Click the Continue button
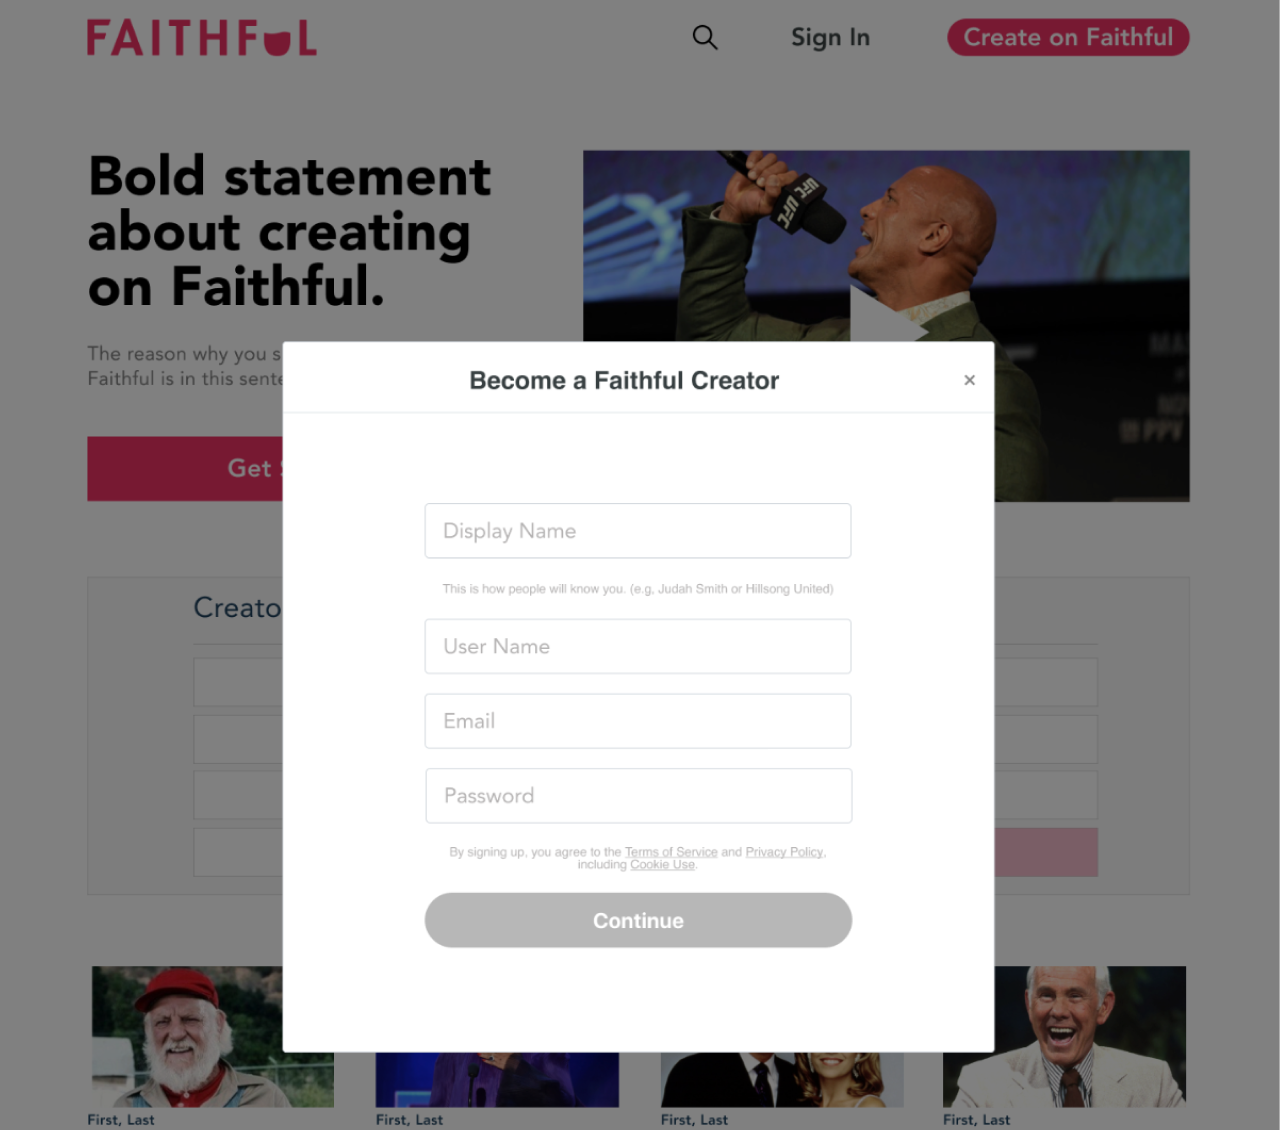Viewport: 1280px width, 1130px height. coord(638,920)
